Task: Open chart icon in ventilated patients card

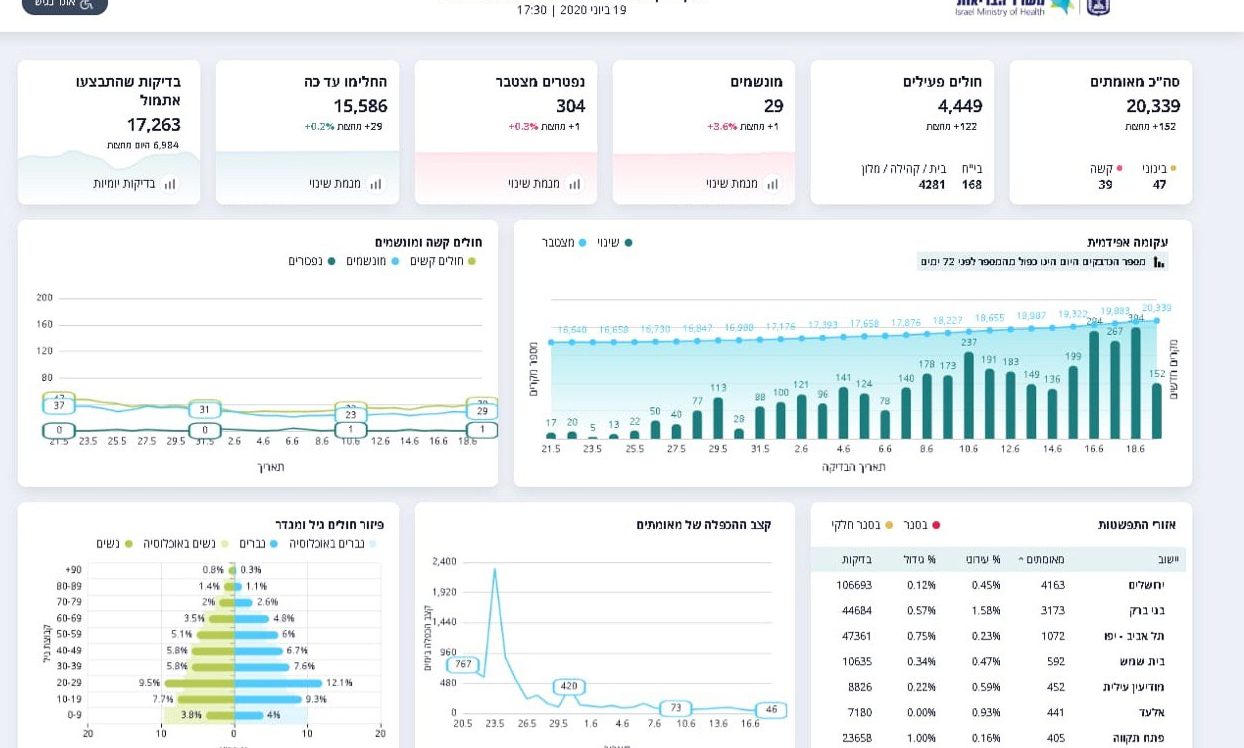Action: click(x=772, y=184)
